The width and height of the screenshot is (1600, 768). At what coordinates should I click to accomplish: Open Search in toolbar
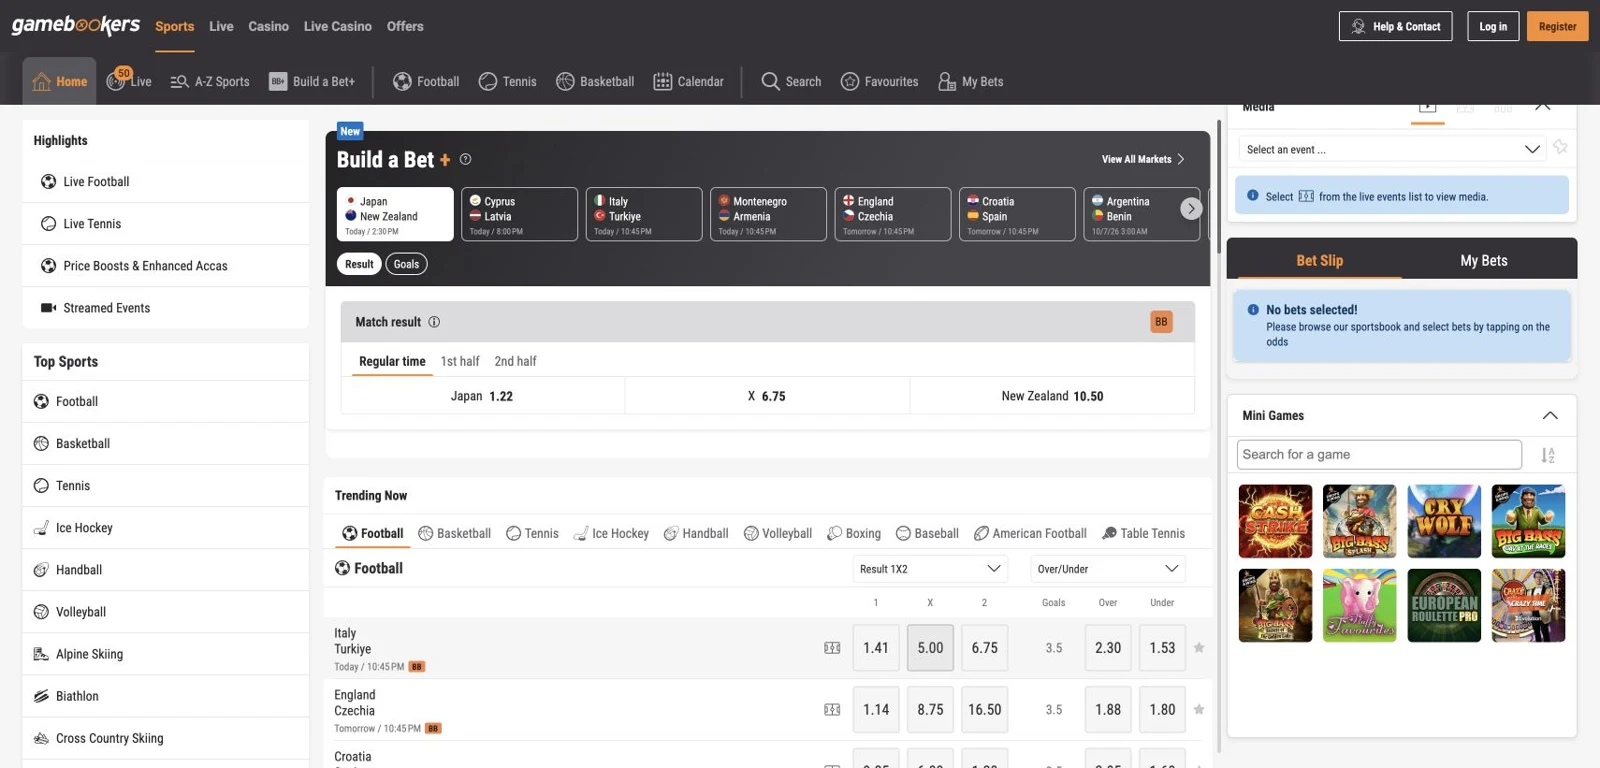point(791,82)
